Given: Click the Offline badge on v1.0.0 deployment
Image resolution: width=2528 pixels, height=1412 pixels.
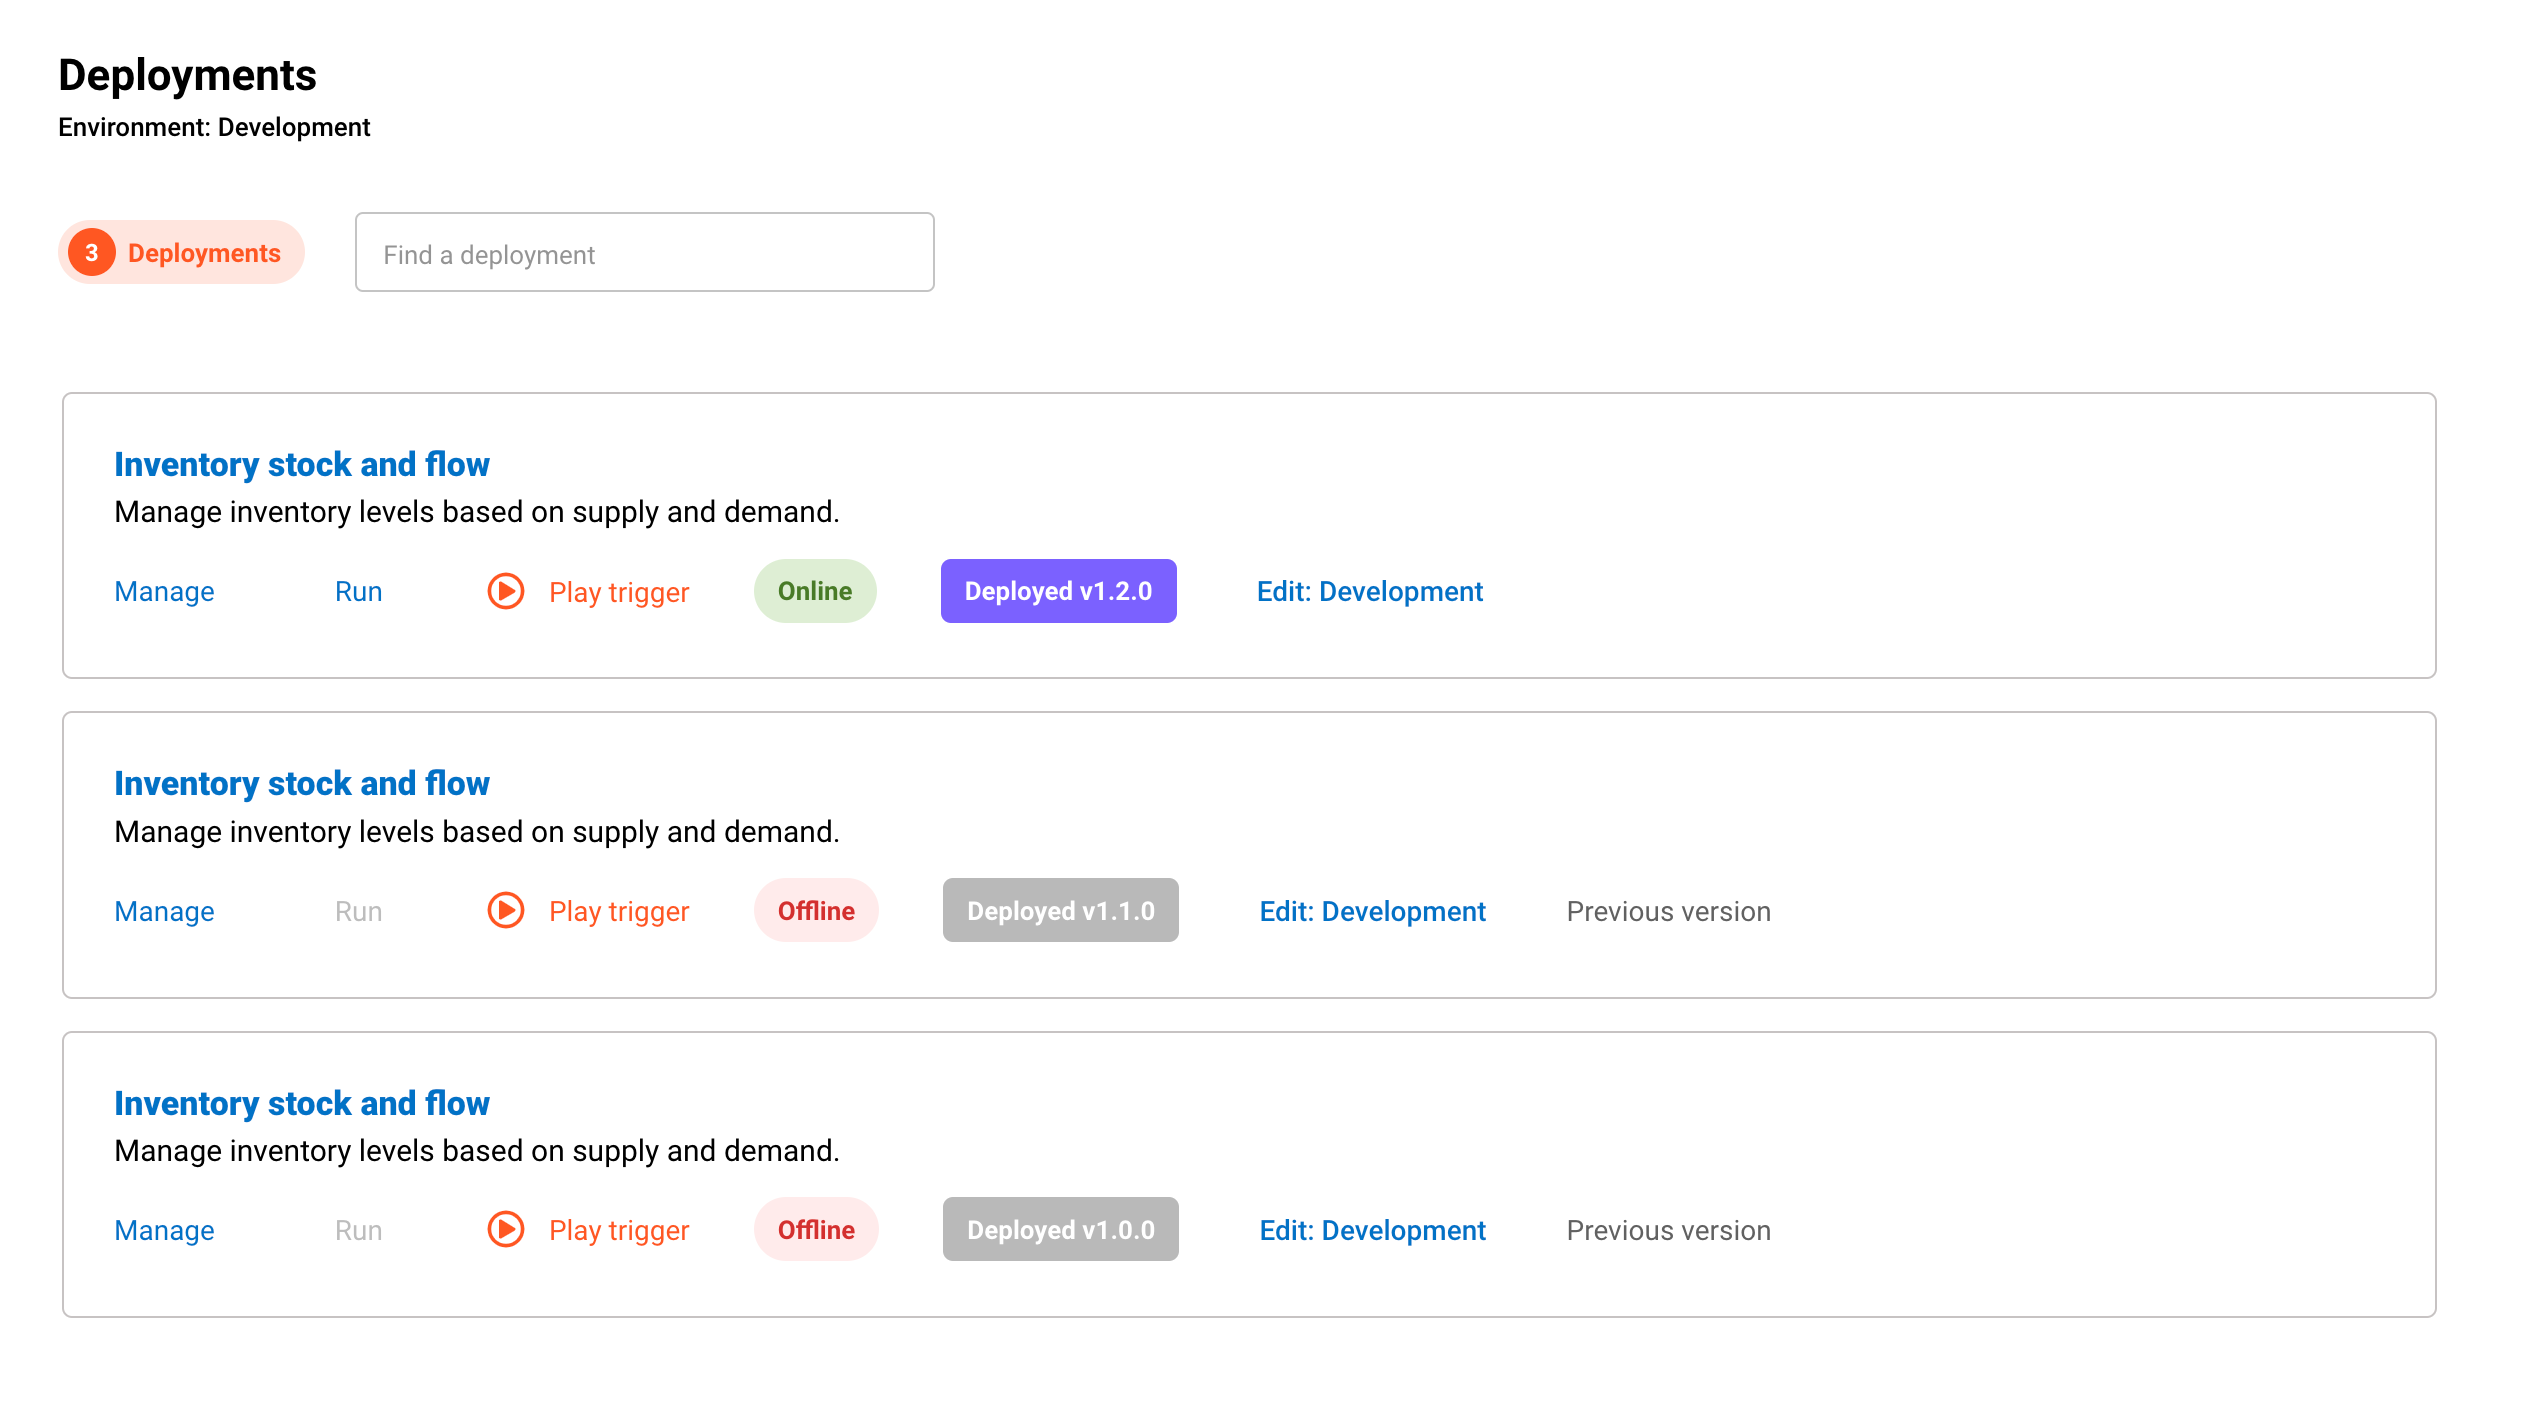Looking at the screenshot, I should click(x=815, y=1229).
